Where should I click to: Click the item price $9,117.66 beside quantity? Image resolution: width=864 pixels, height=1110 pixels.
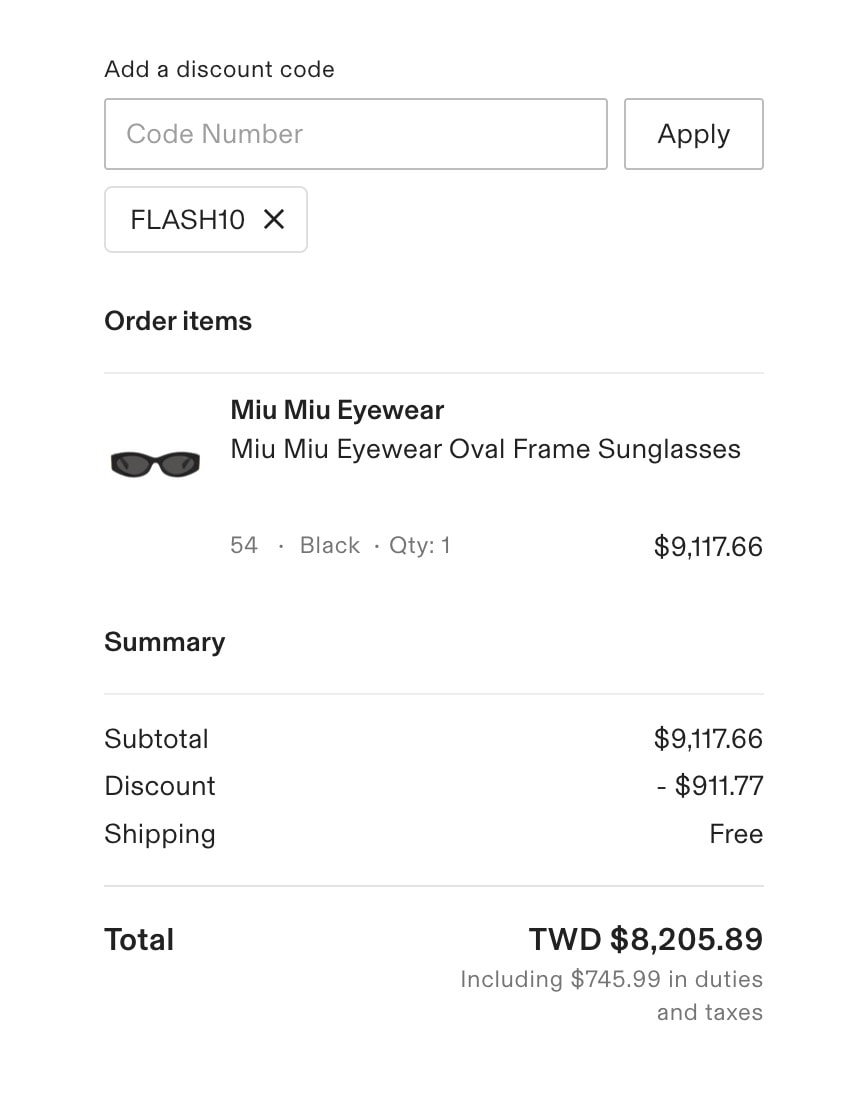[708, 547]
